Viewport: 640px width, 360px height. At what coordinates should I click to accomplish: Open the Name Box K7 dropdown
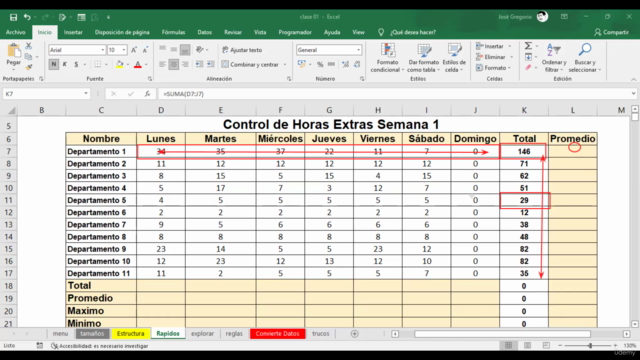coord(86,93)
